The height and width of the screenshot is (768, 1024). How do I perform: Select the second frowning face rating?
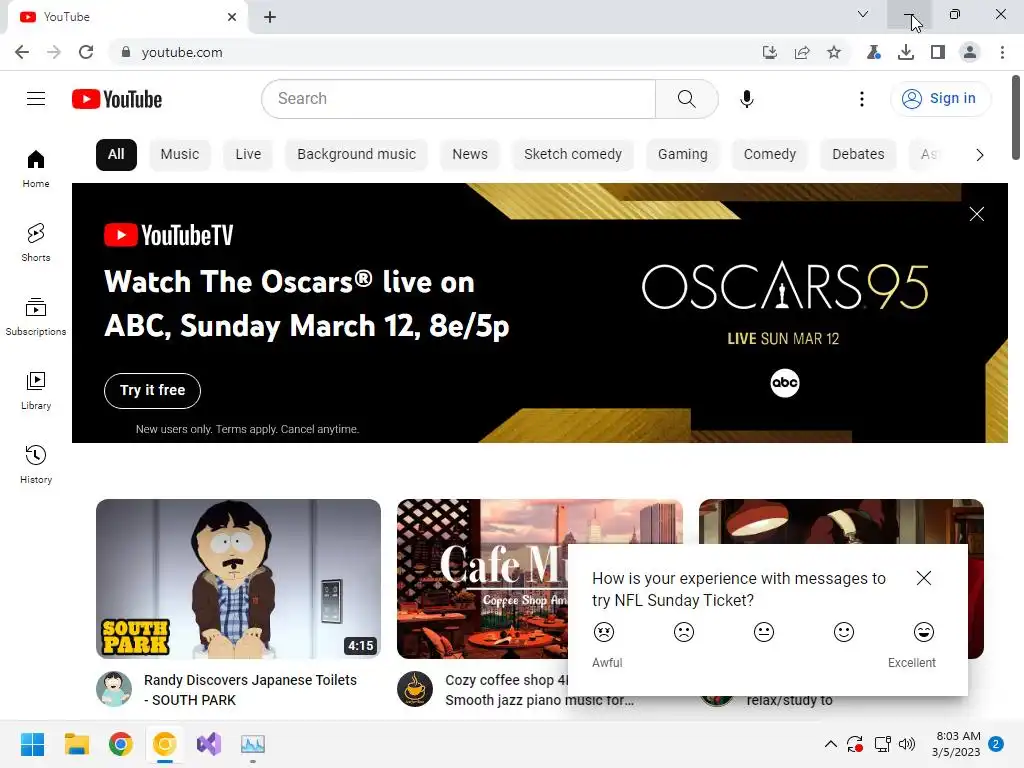pos(684,632)
